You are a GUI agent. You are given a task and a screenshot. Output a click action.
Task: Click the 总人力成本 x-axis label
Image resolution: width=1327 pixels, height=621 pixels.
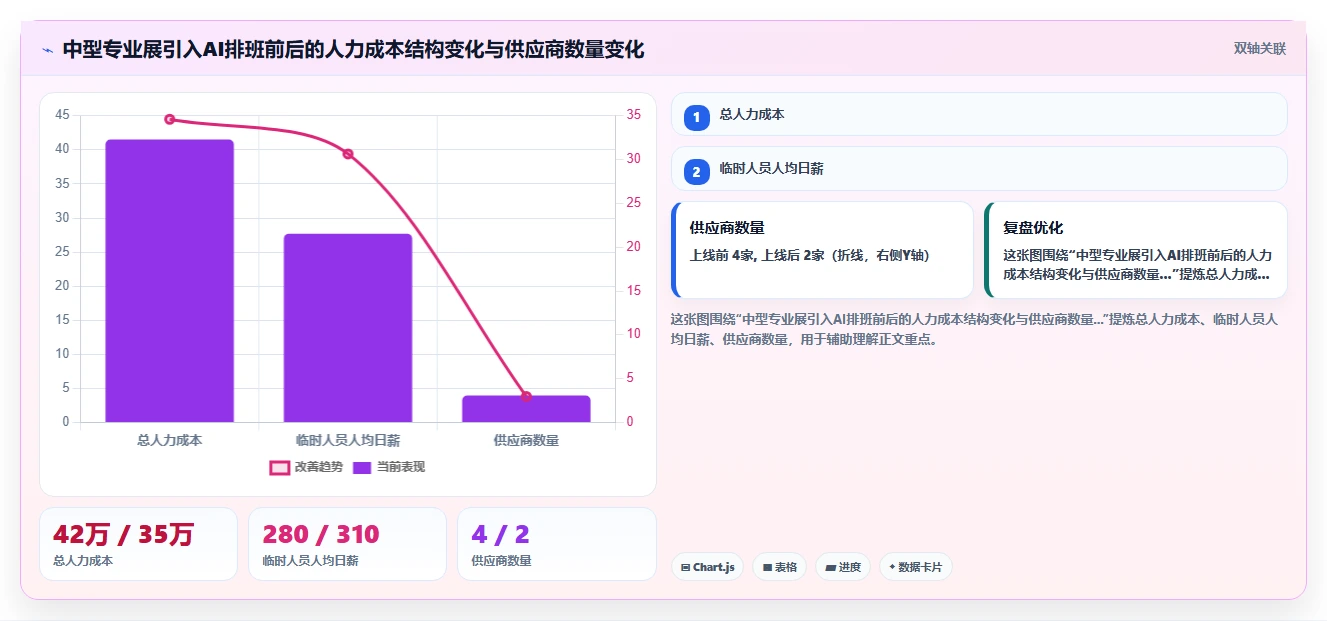pos(169,440)
